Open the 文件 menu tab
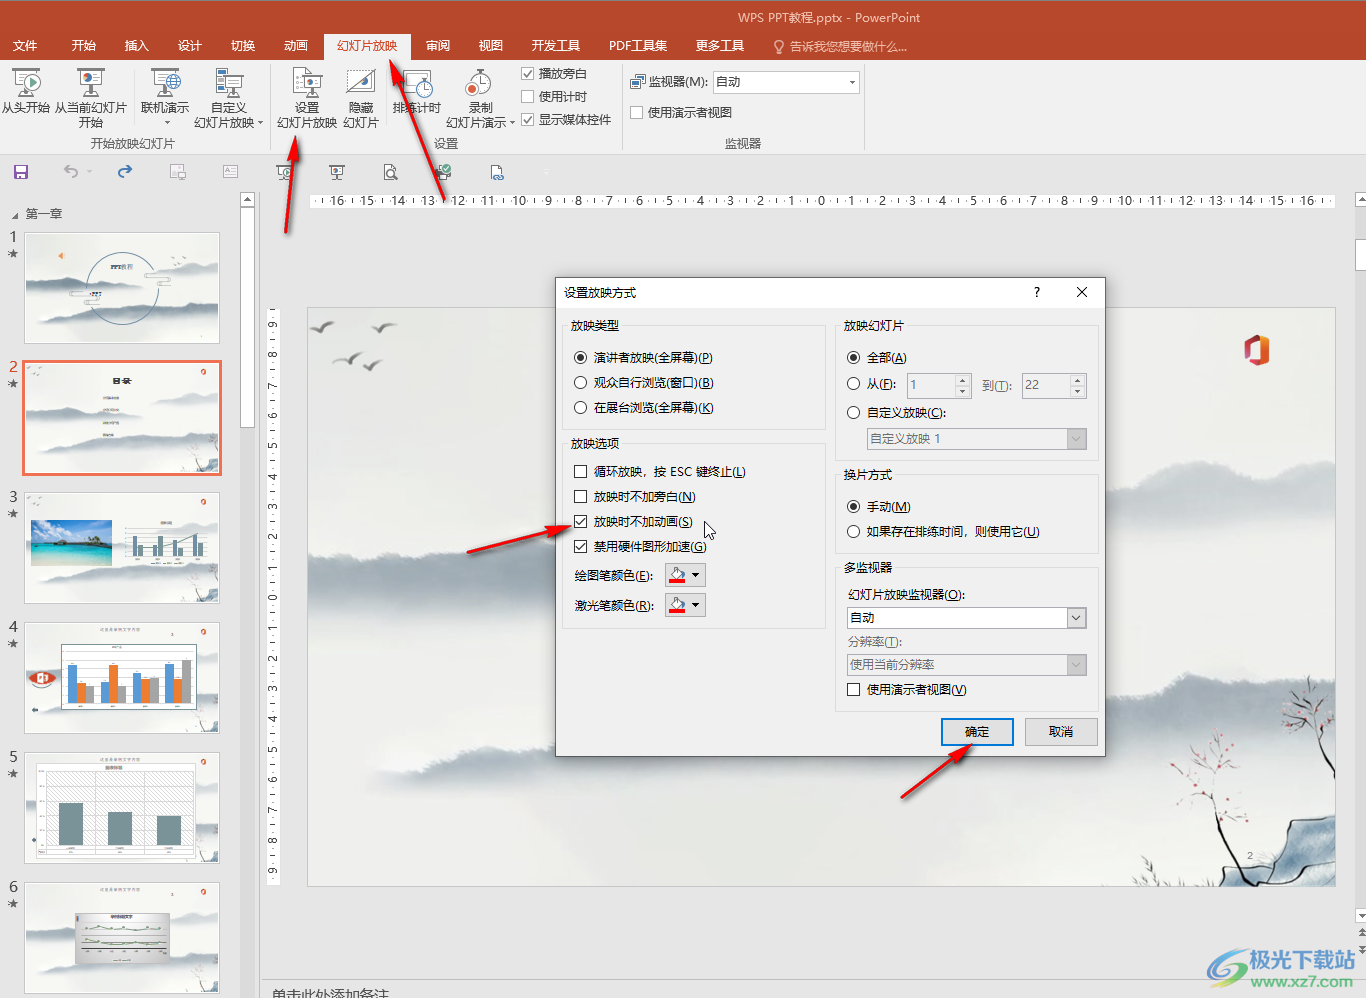 tap(25, 46)
